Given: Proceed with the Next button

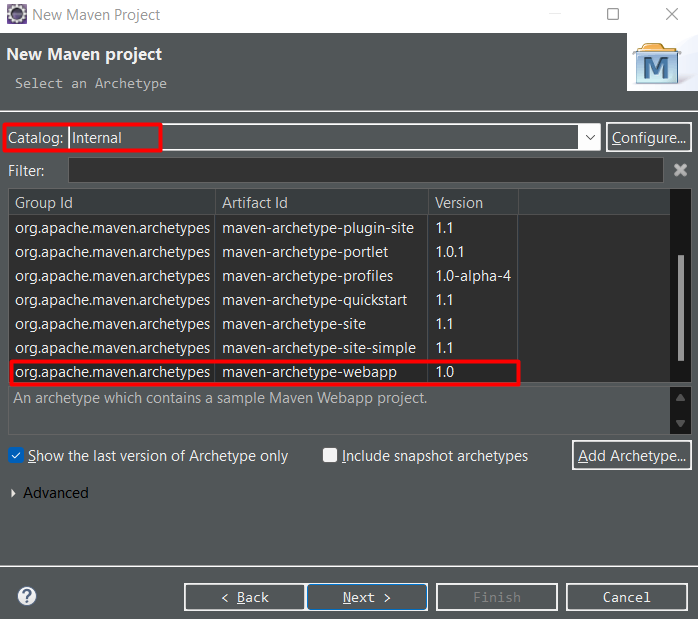Looking at the screenshot, I should [x=367, y=597].
